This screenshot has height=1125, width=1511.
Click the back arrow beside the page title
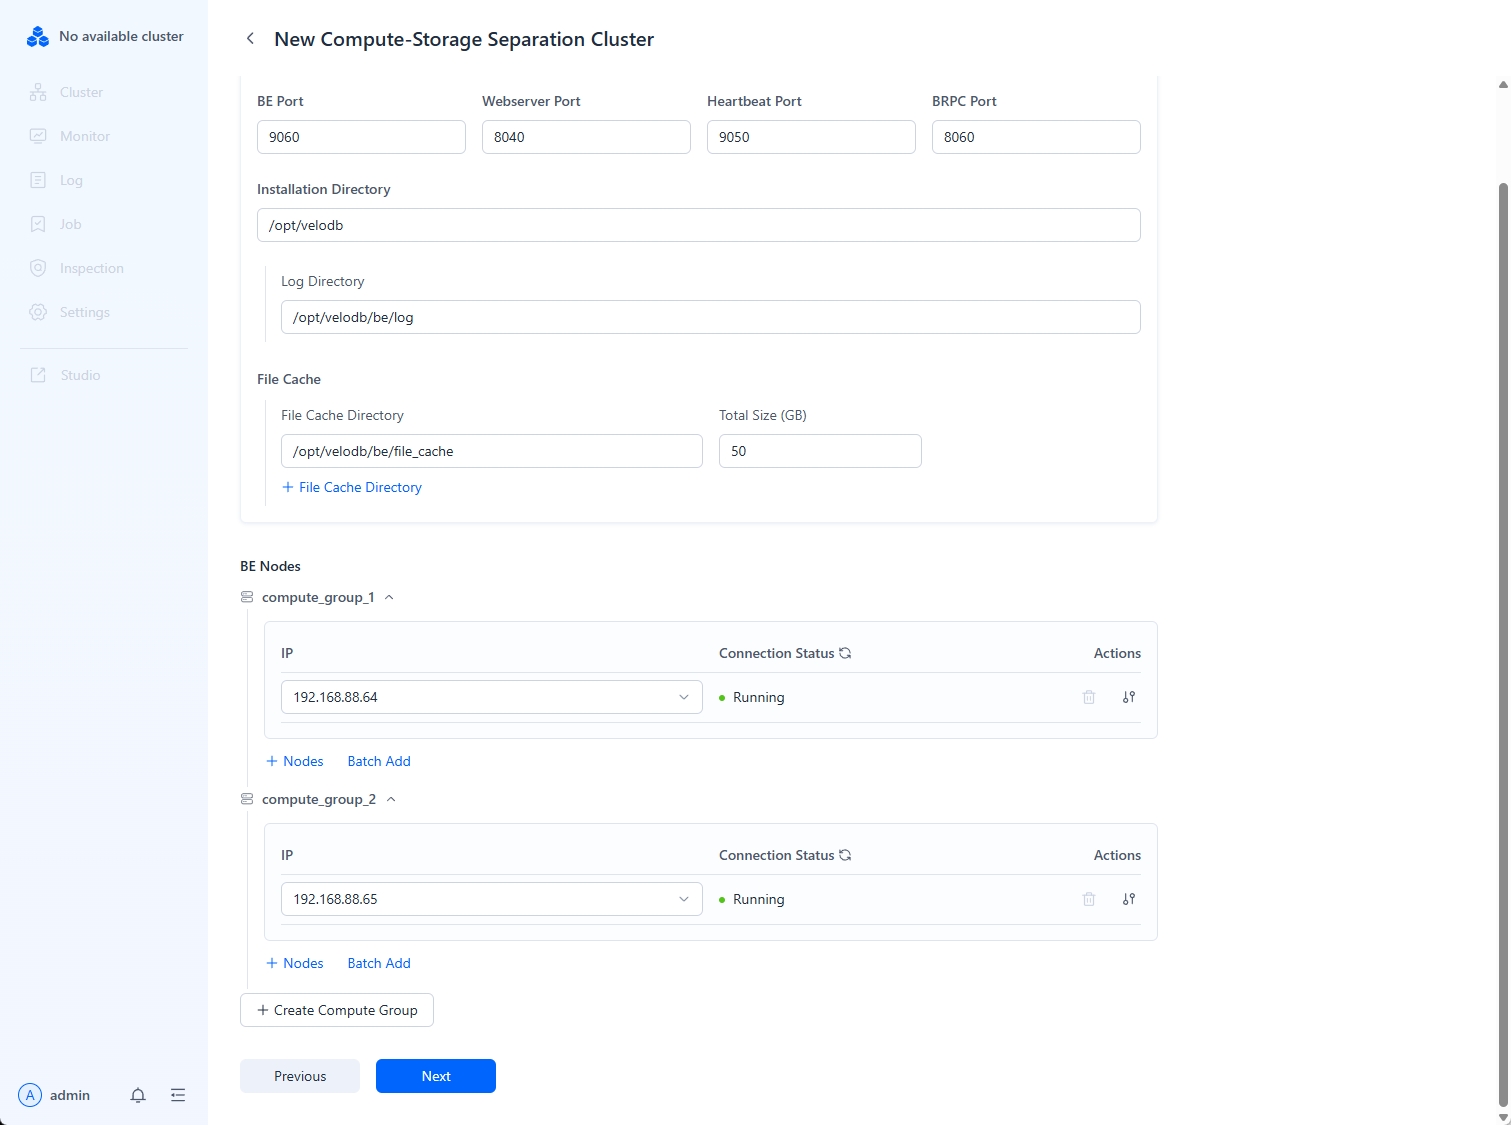coord(250,39)
